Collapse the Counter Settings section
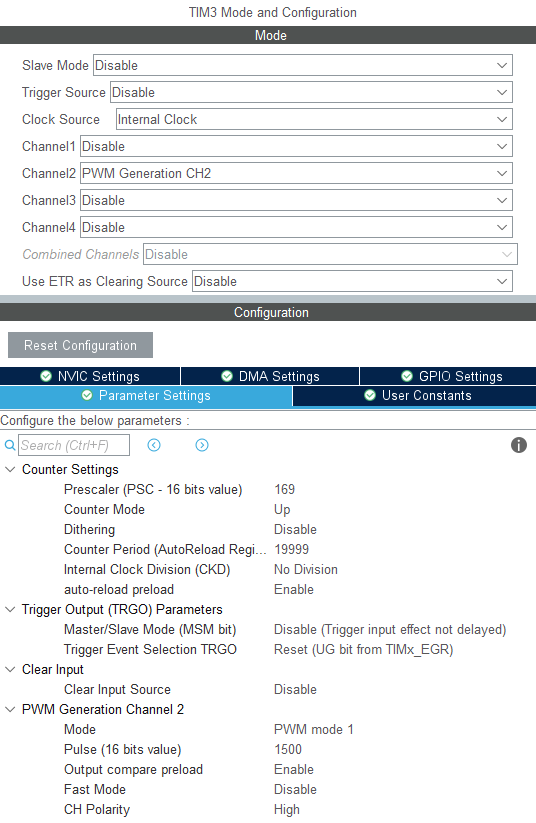This screenshot has height=823, width=536. pyautogui.click(x=10, y=469)
